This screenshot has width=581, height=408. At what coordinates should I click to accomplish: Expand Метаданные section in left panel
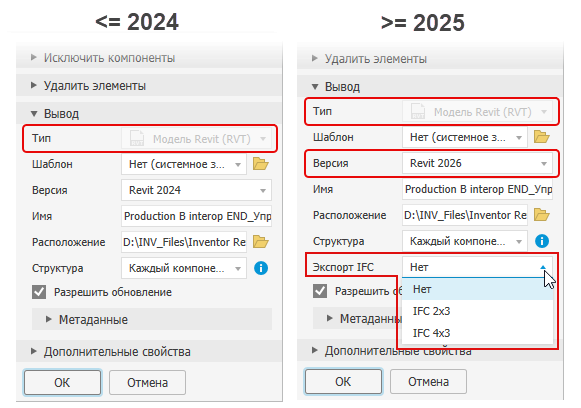click(x=152, y=319)
